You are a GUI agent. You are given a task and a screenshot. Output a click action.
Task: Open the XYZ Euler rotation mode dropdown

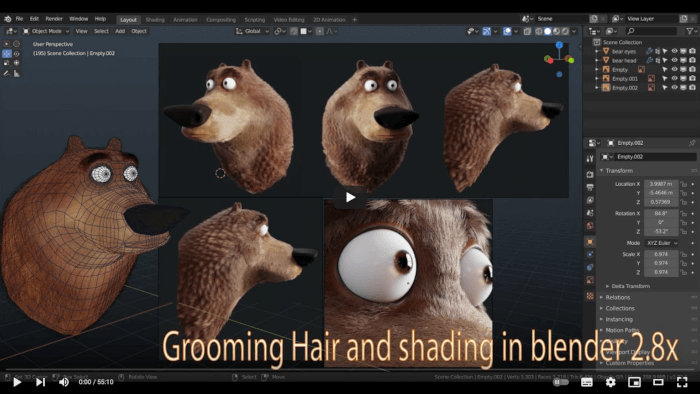662,243
